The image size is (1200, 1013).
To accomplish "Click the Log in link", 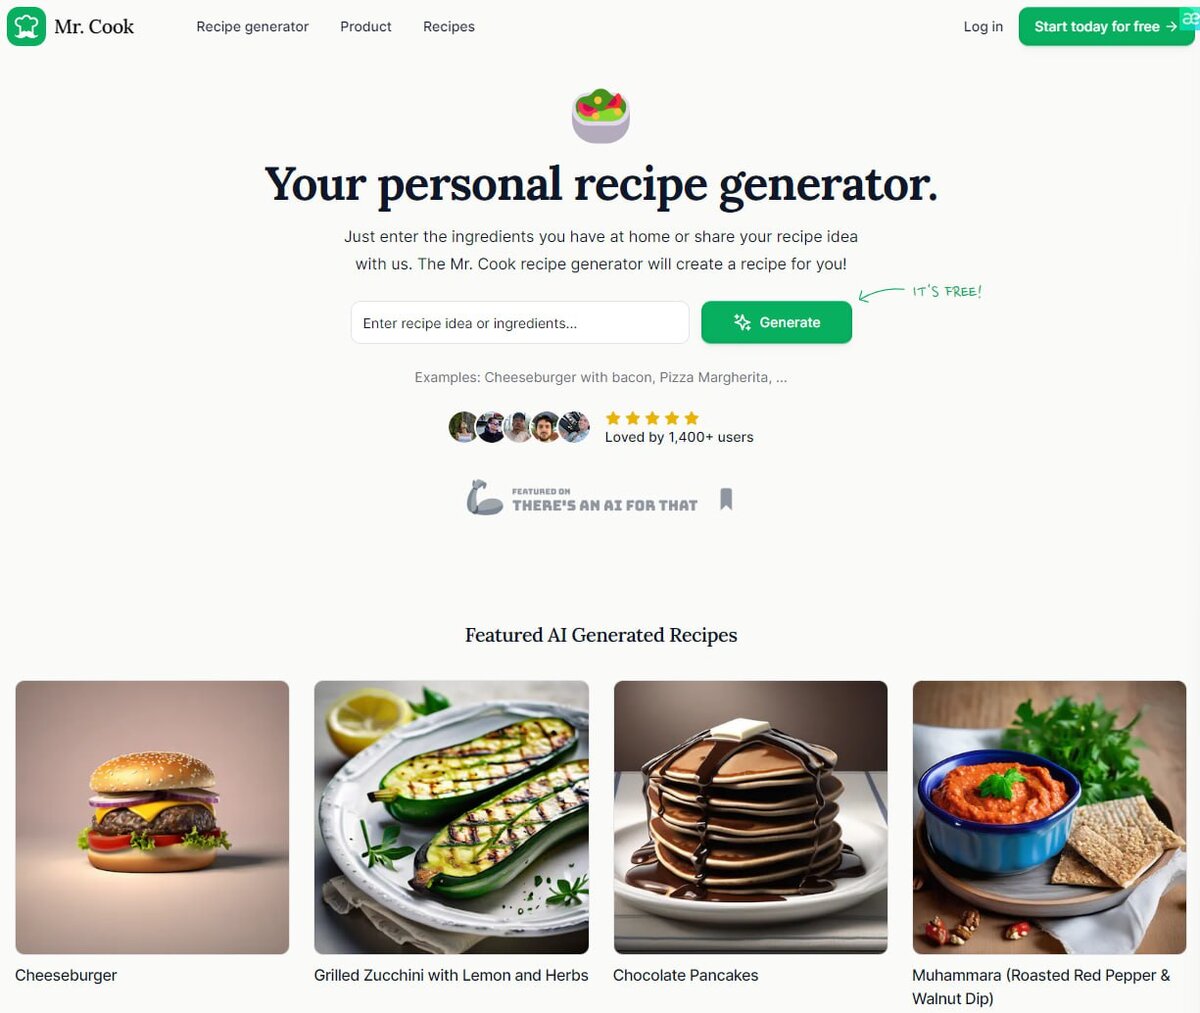I will pos(983,27).
